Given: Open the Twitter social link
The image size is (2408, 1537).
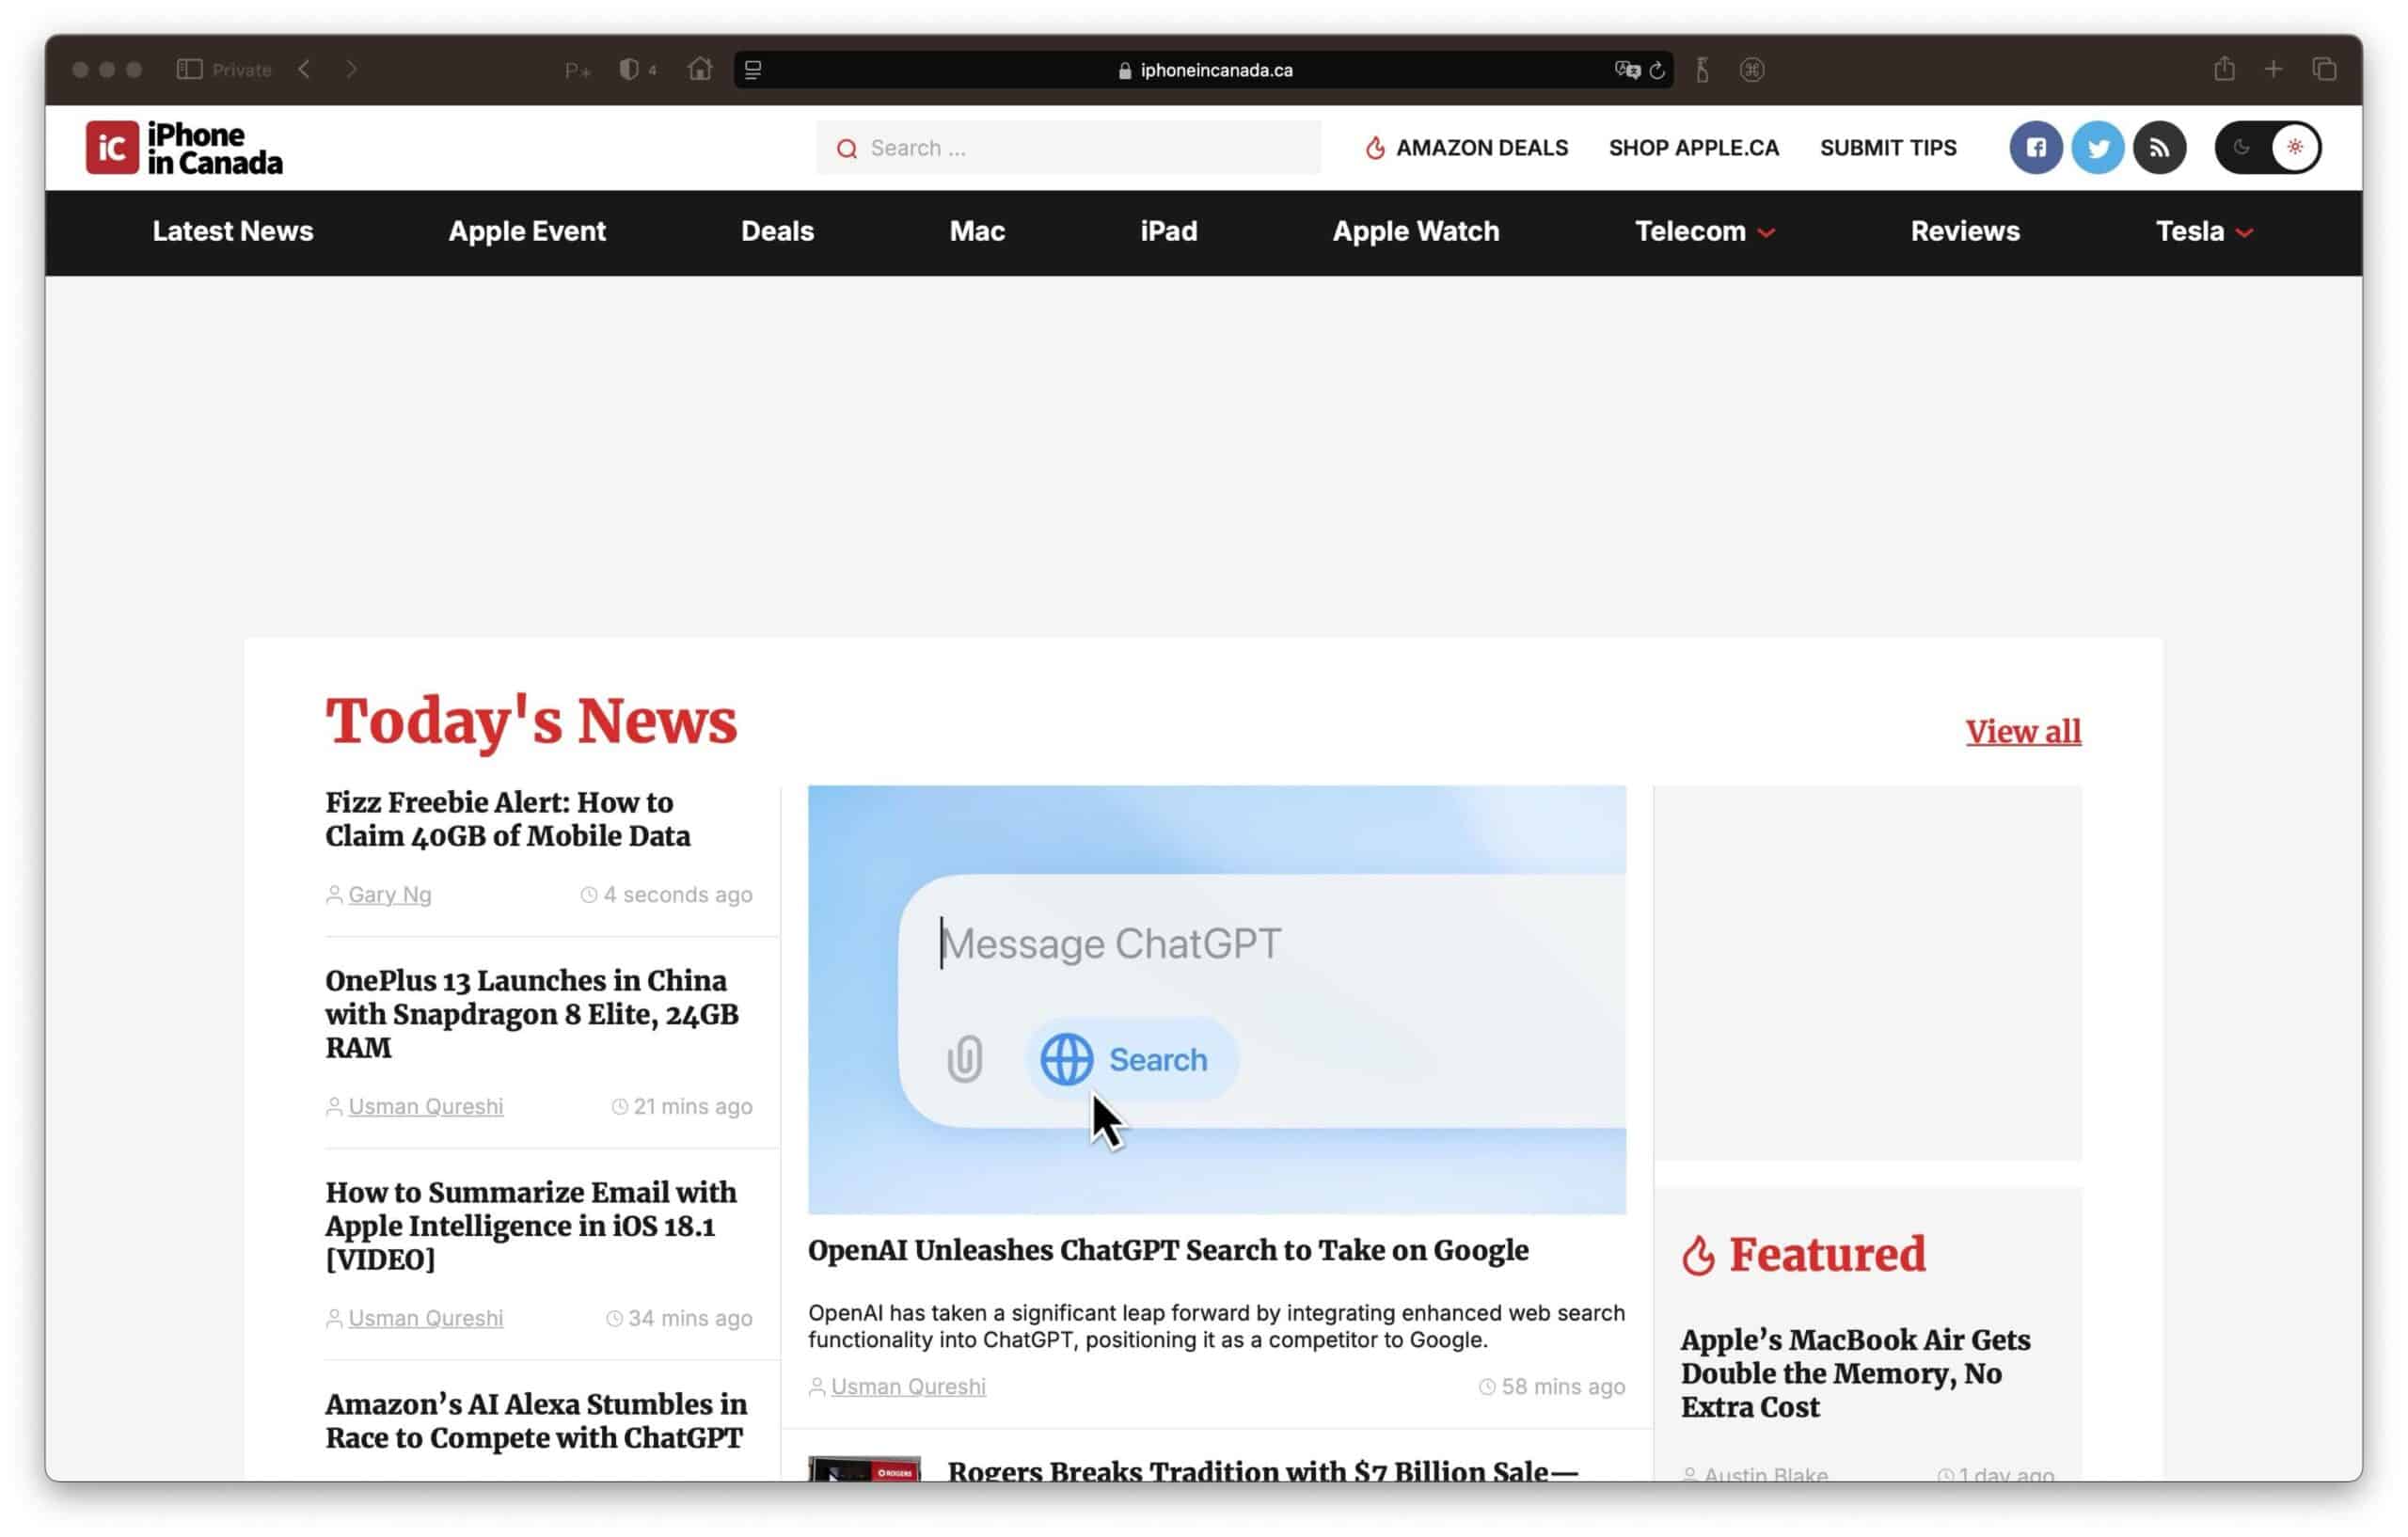Looking at the screenshot, I should point(2098,148).
